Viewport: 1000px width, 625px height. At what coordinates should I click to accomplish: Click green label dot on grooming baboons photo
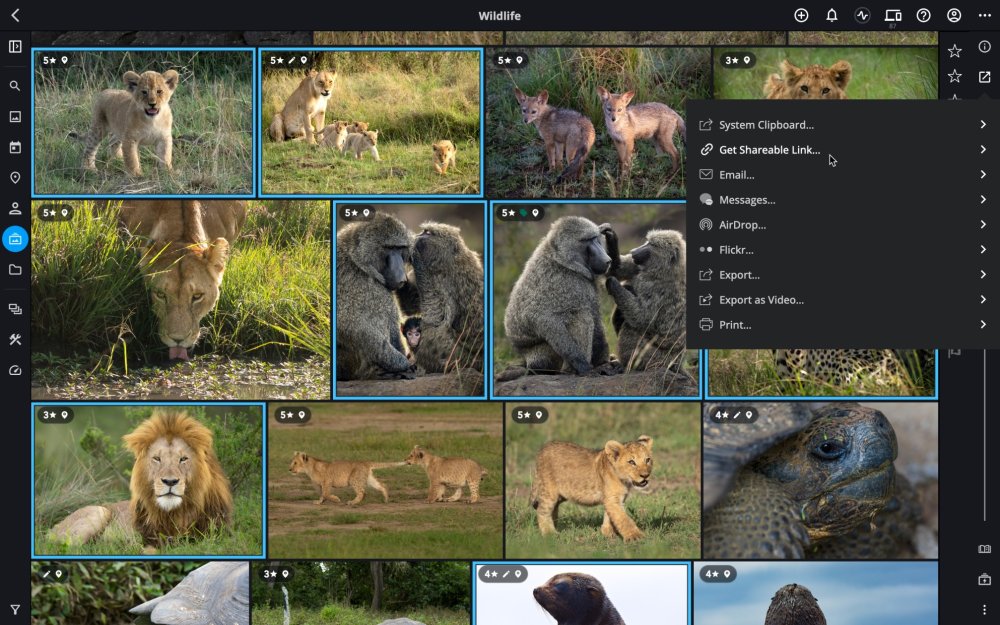[523, 213]
